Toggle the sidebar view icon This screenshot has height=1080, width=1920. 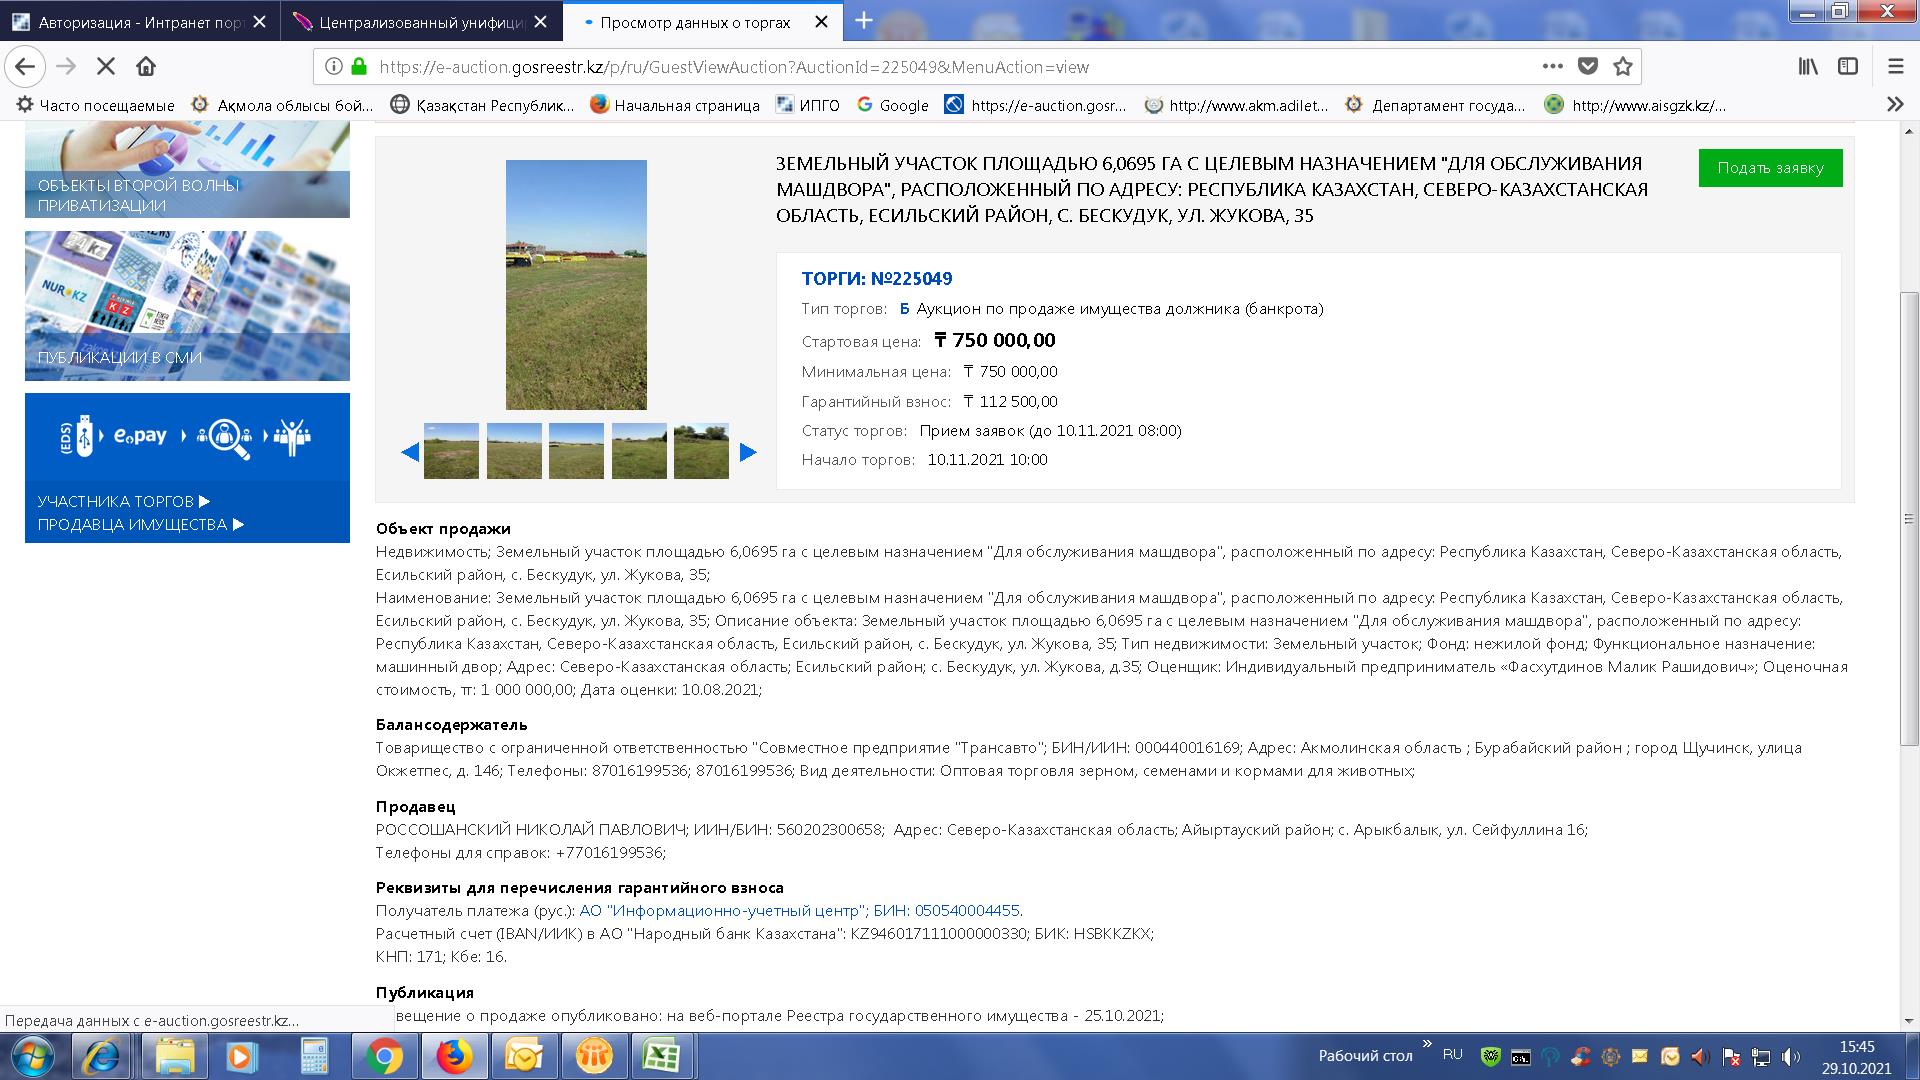(x=1848, y=67)
